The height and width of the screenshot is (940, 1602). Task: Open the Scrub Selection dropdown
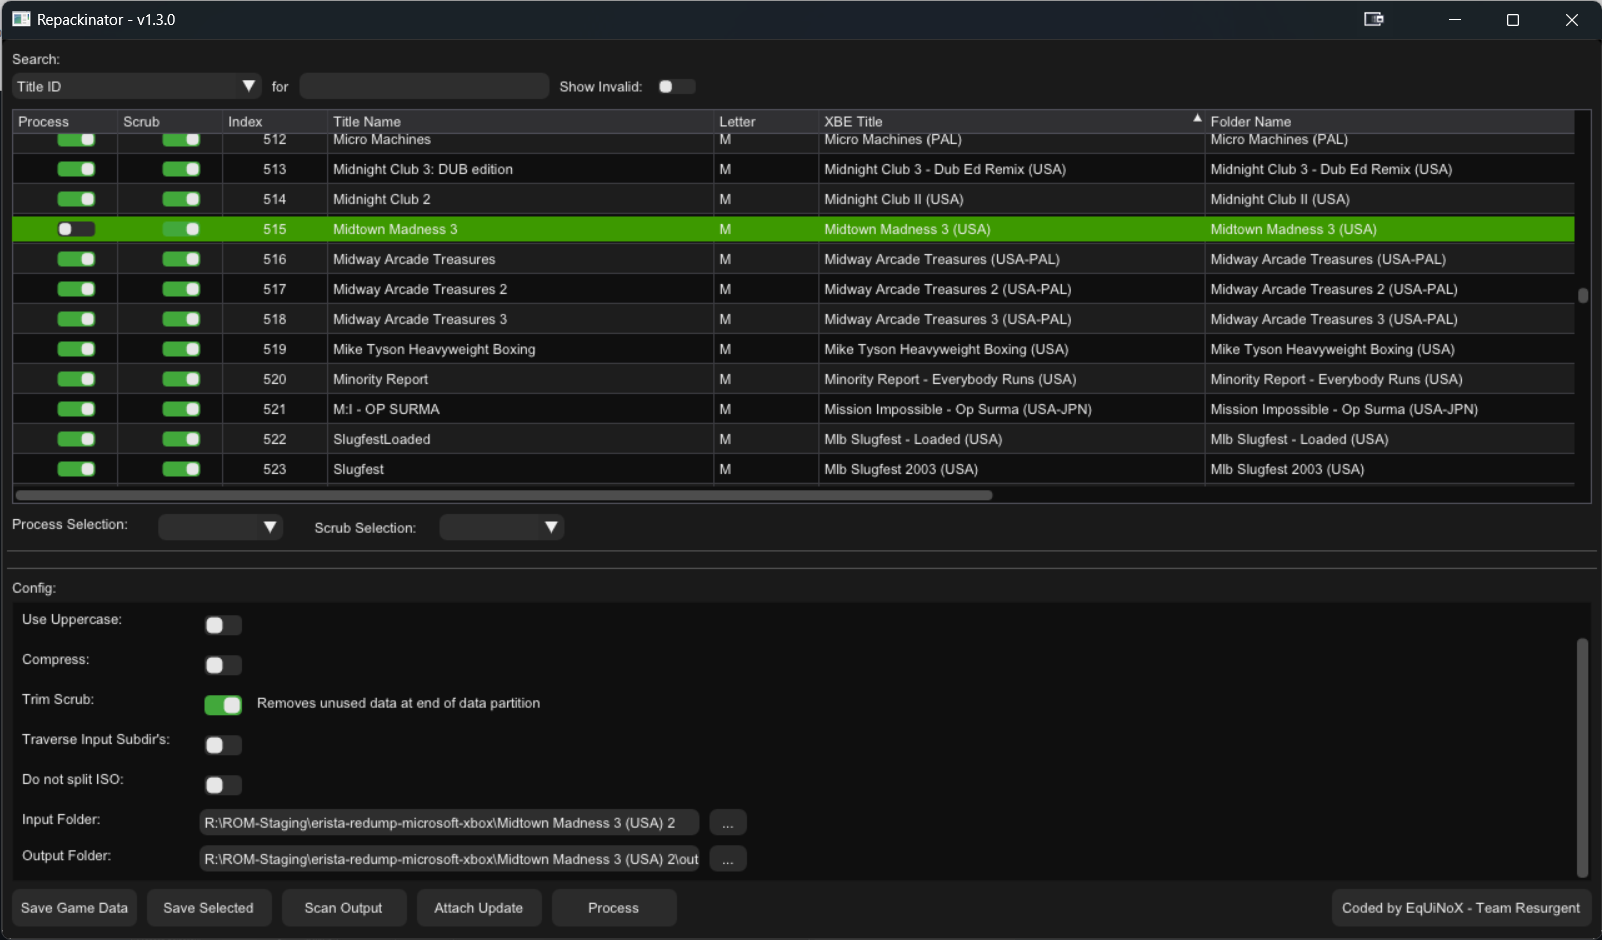pyautogui.click(x=502, y=527)
